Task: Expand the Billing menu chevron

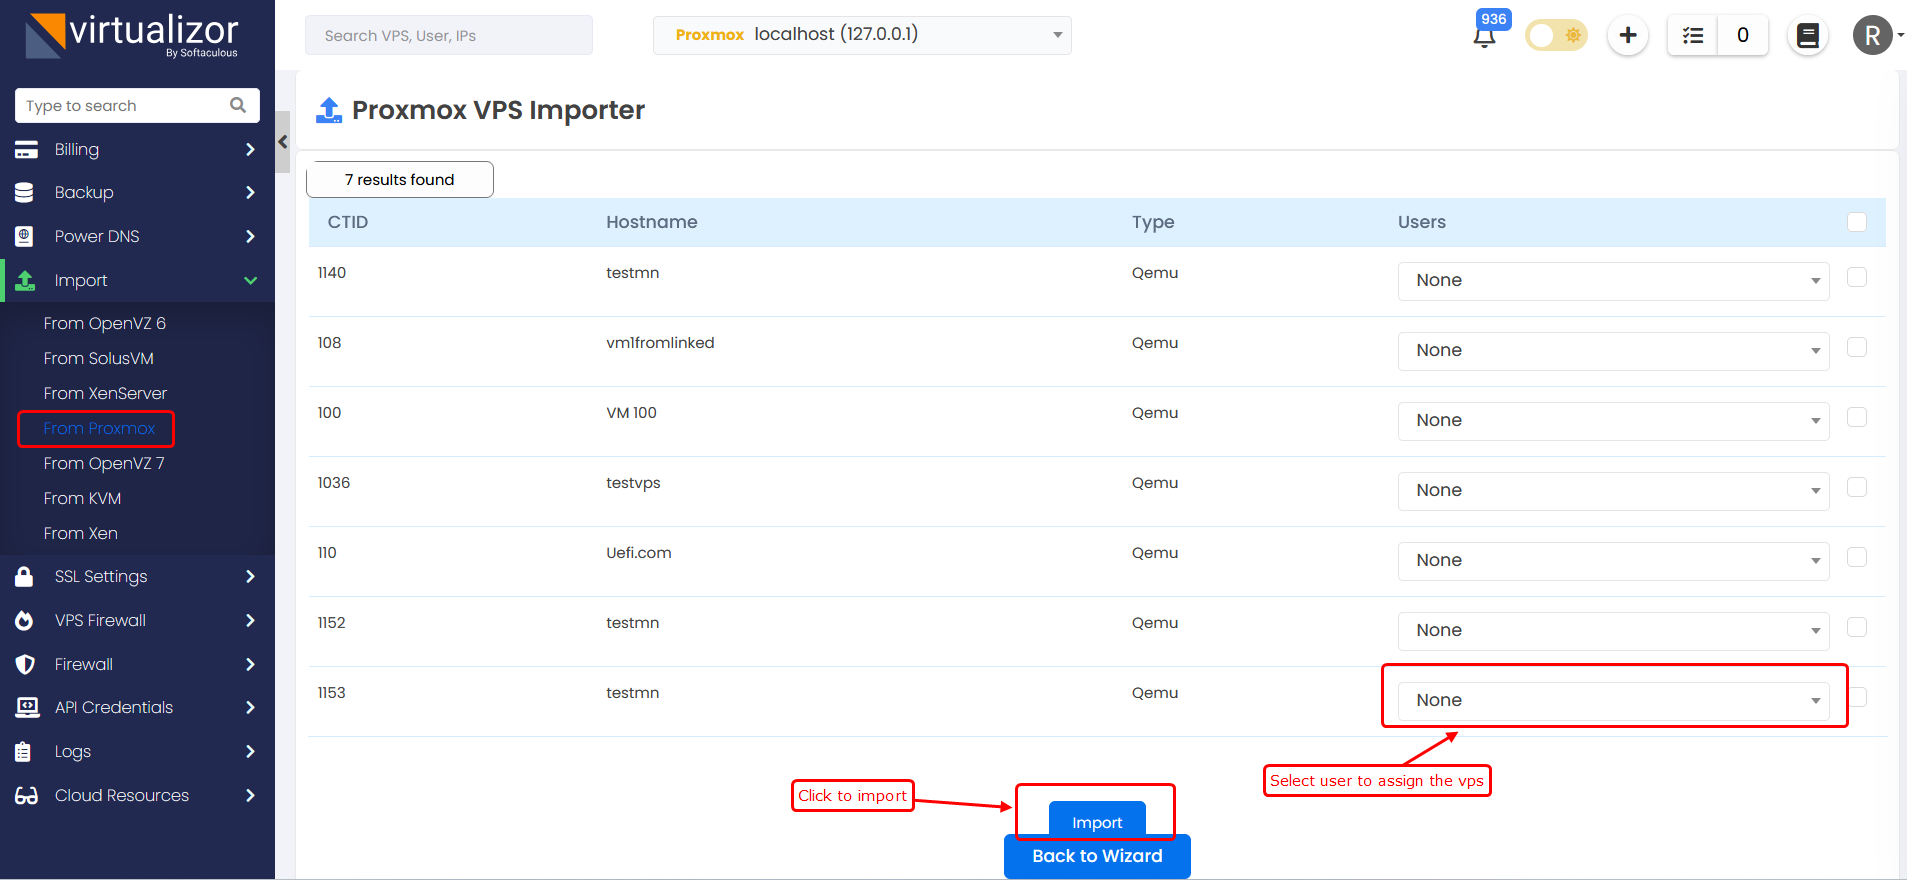Action: [x=250, y=149]
